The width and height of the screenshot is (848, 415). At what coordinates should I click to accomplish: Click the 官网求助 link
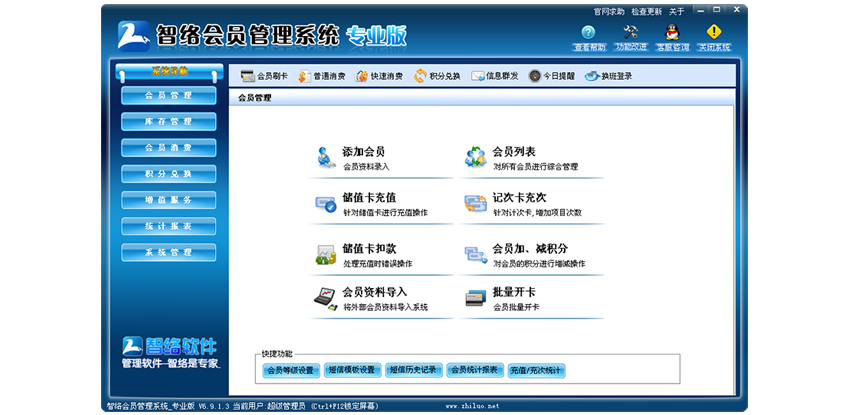609,11
